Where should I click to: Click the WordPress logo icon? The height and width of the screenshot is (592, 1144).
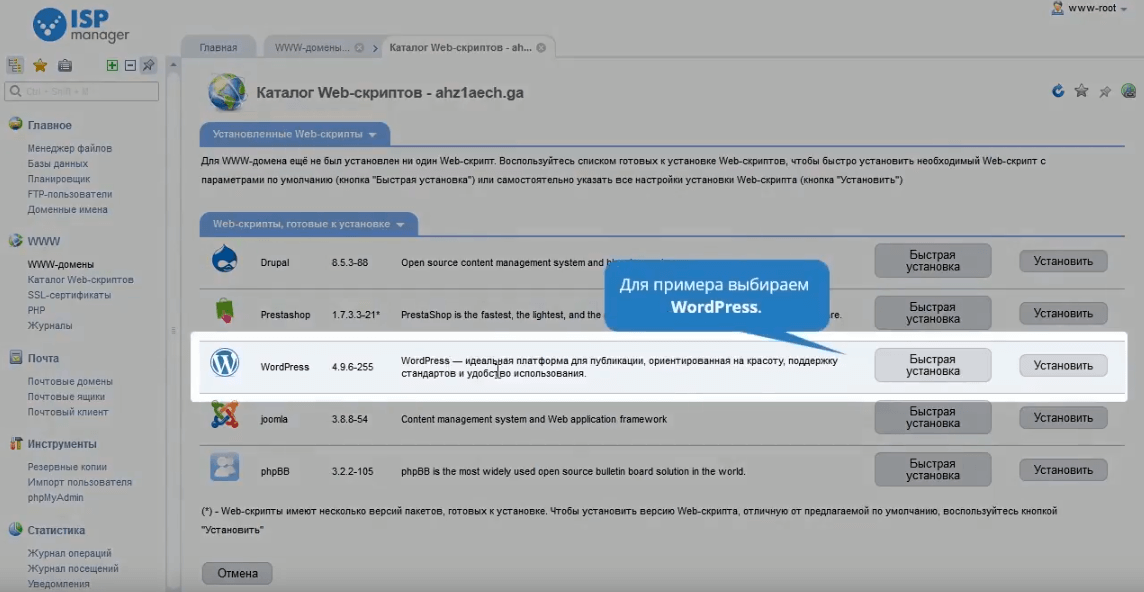(225, 363)
